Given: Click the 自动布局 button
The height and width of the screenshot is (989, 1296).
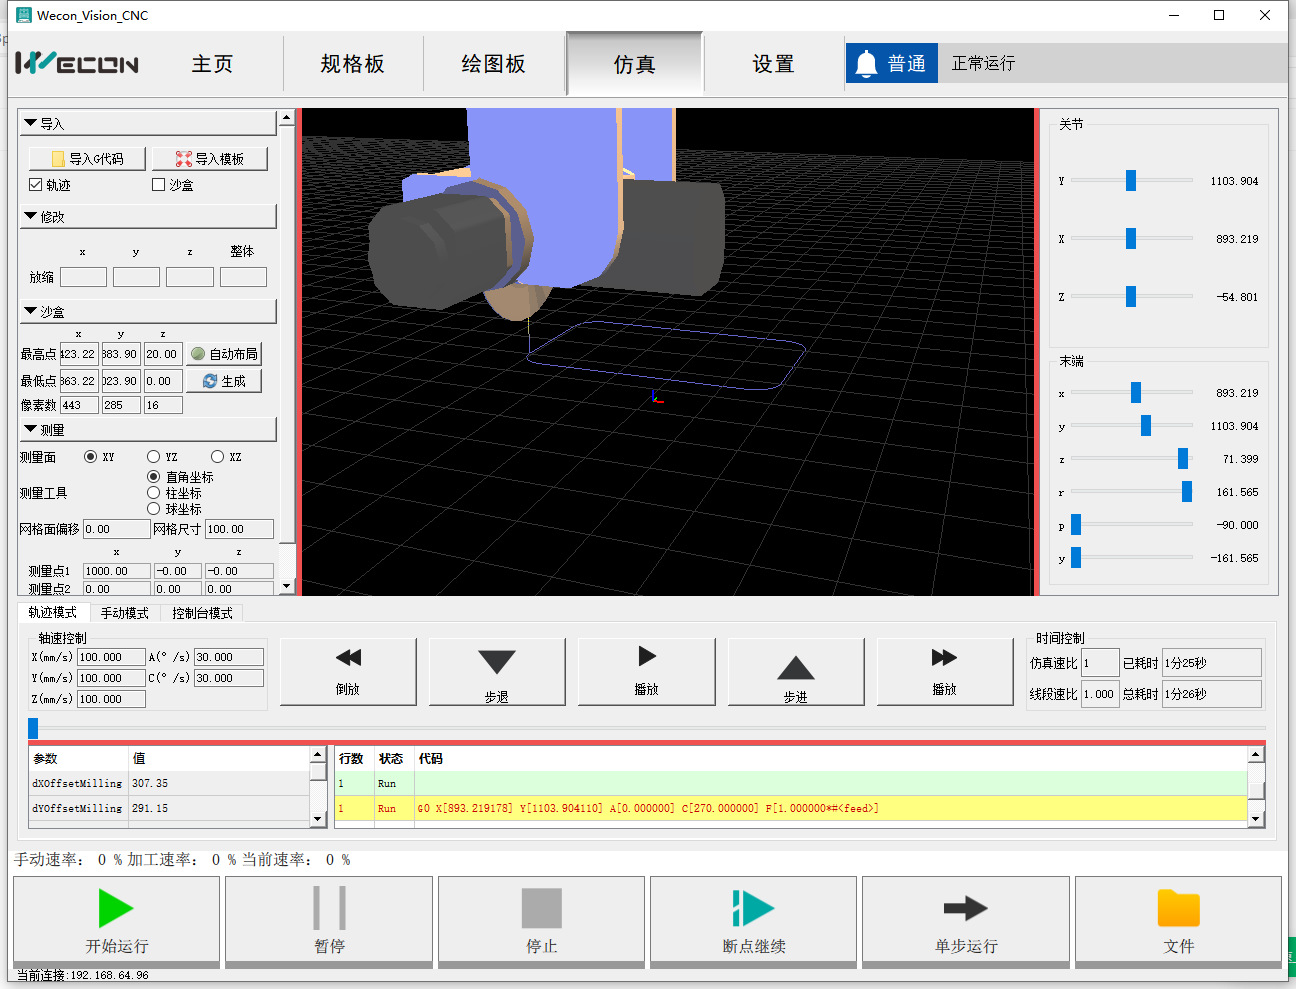Looking at the screenshot, I should [224, 354].
